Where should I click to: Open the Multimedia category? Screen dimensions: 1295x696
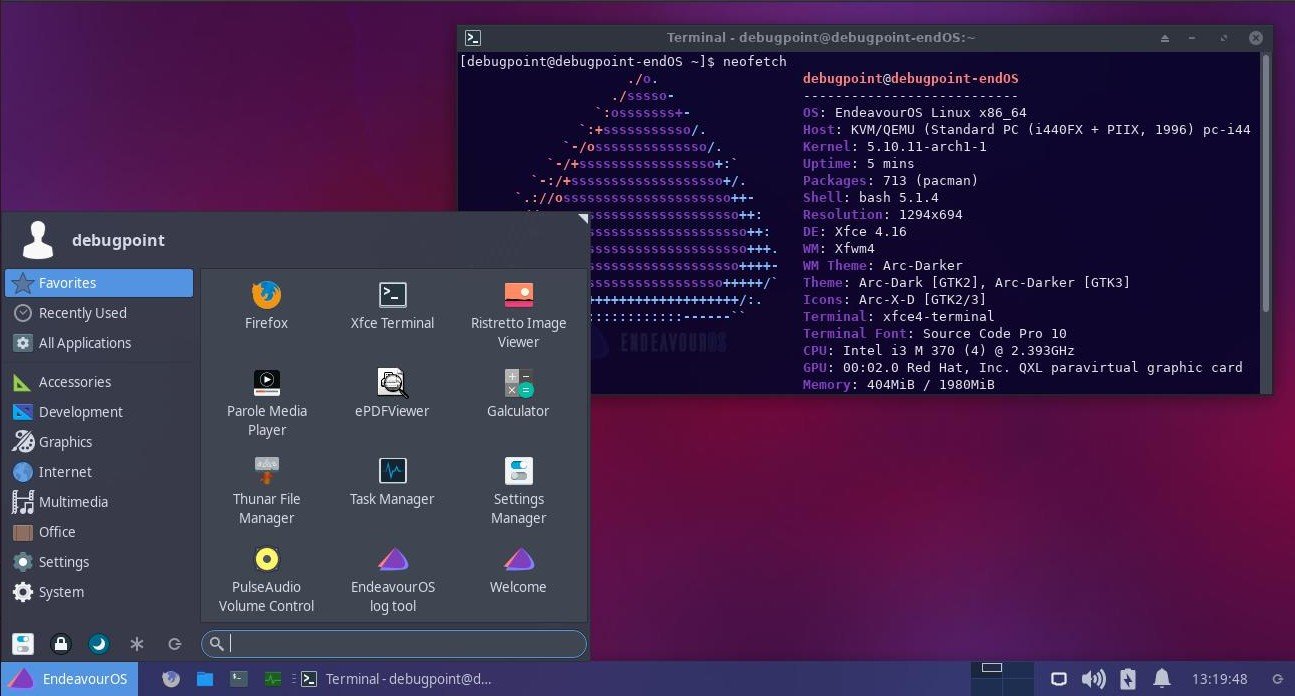click(x=99, y=502)
